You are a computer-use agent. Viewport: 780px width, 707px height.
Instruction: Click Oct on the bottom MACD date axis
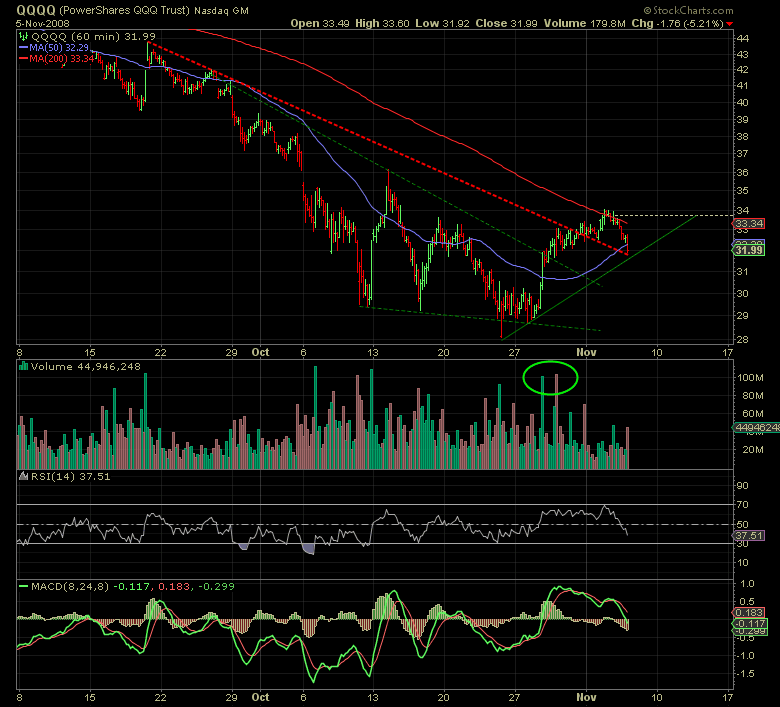click(x=261, y=697)
